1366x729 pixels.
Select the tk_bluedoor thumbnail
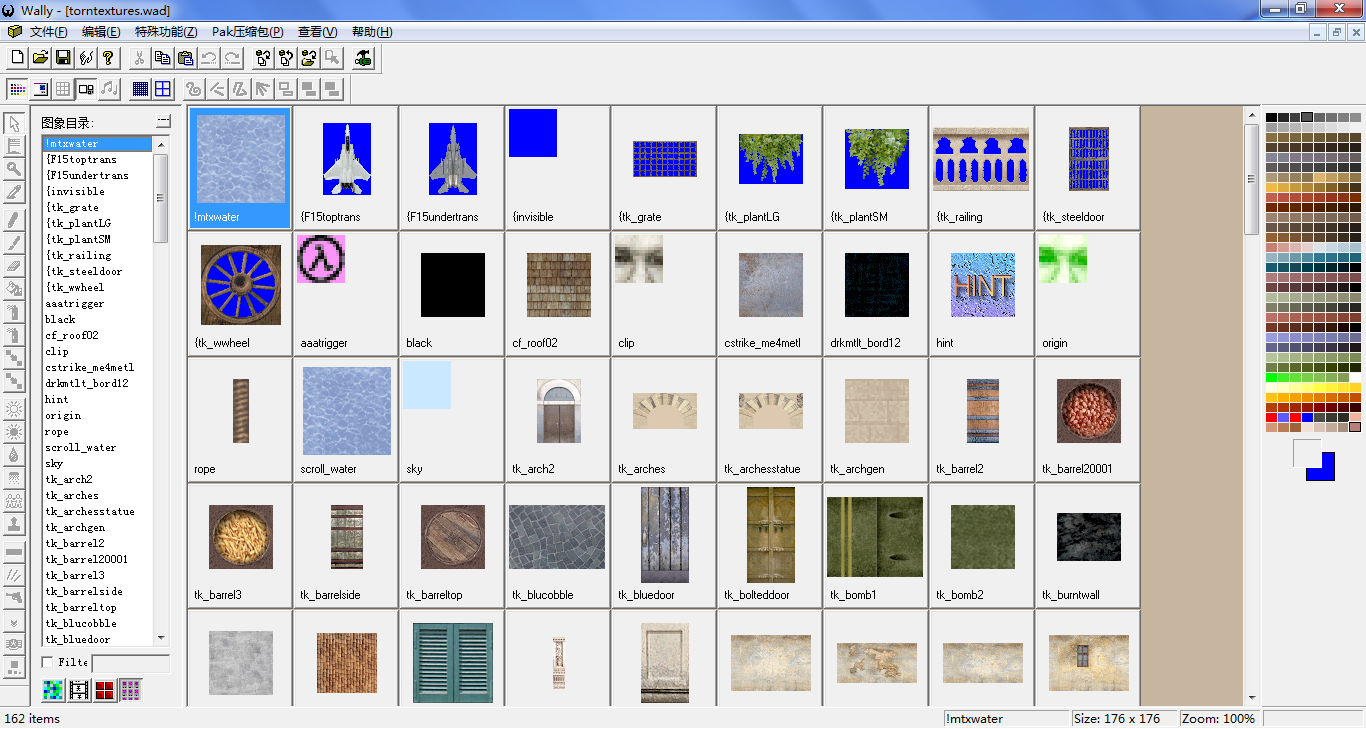[664, 545]
